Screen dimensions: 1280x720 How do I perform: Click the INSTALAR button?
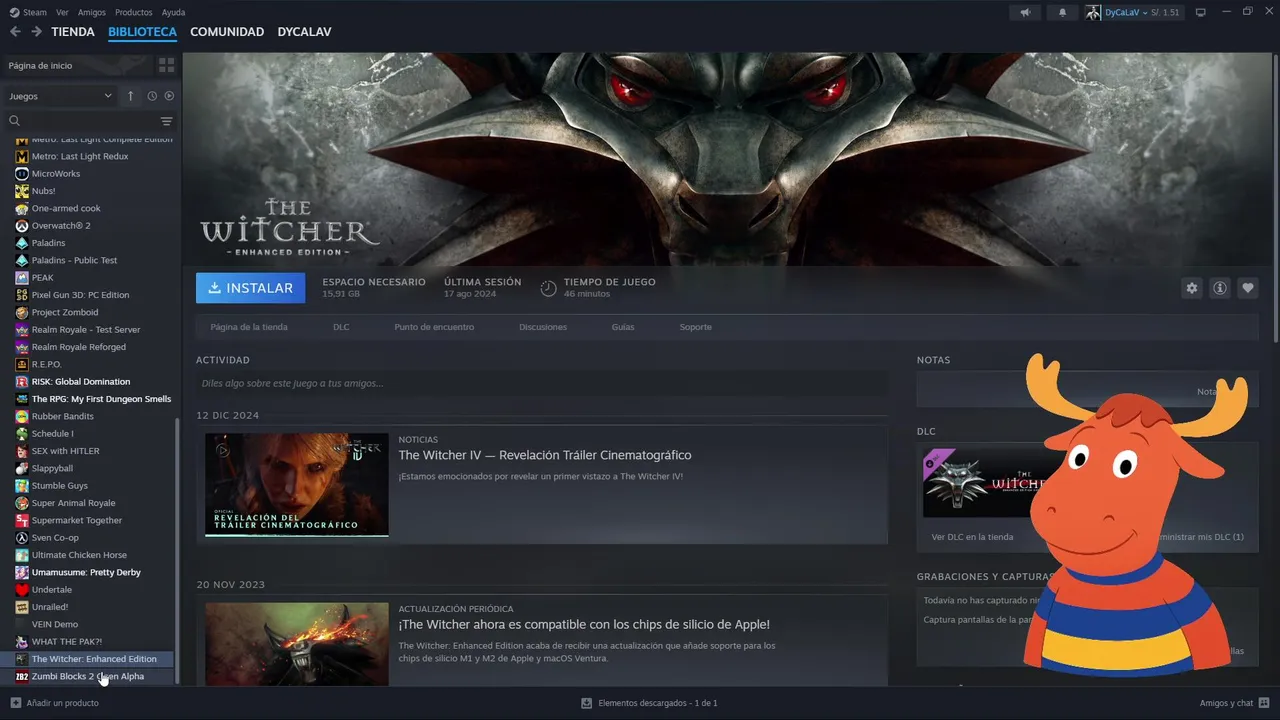(x=251, y=288)
